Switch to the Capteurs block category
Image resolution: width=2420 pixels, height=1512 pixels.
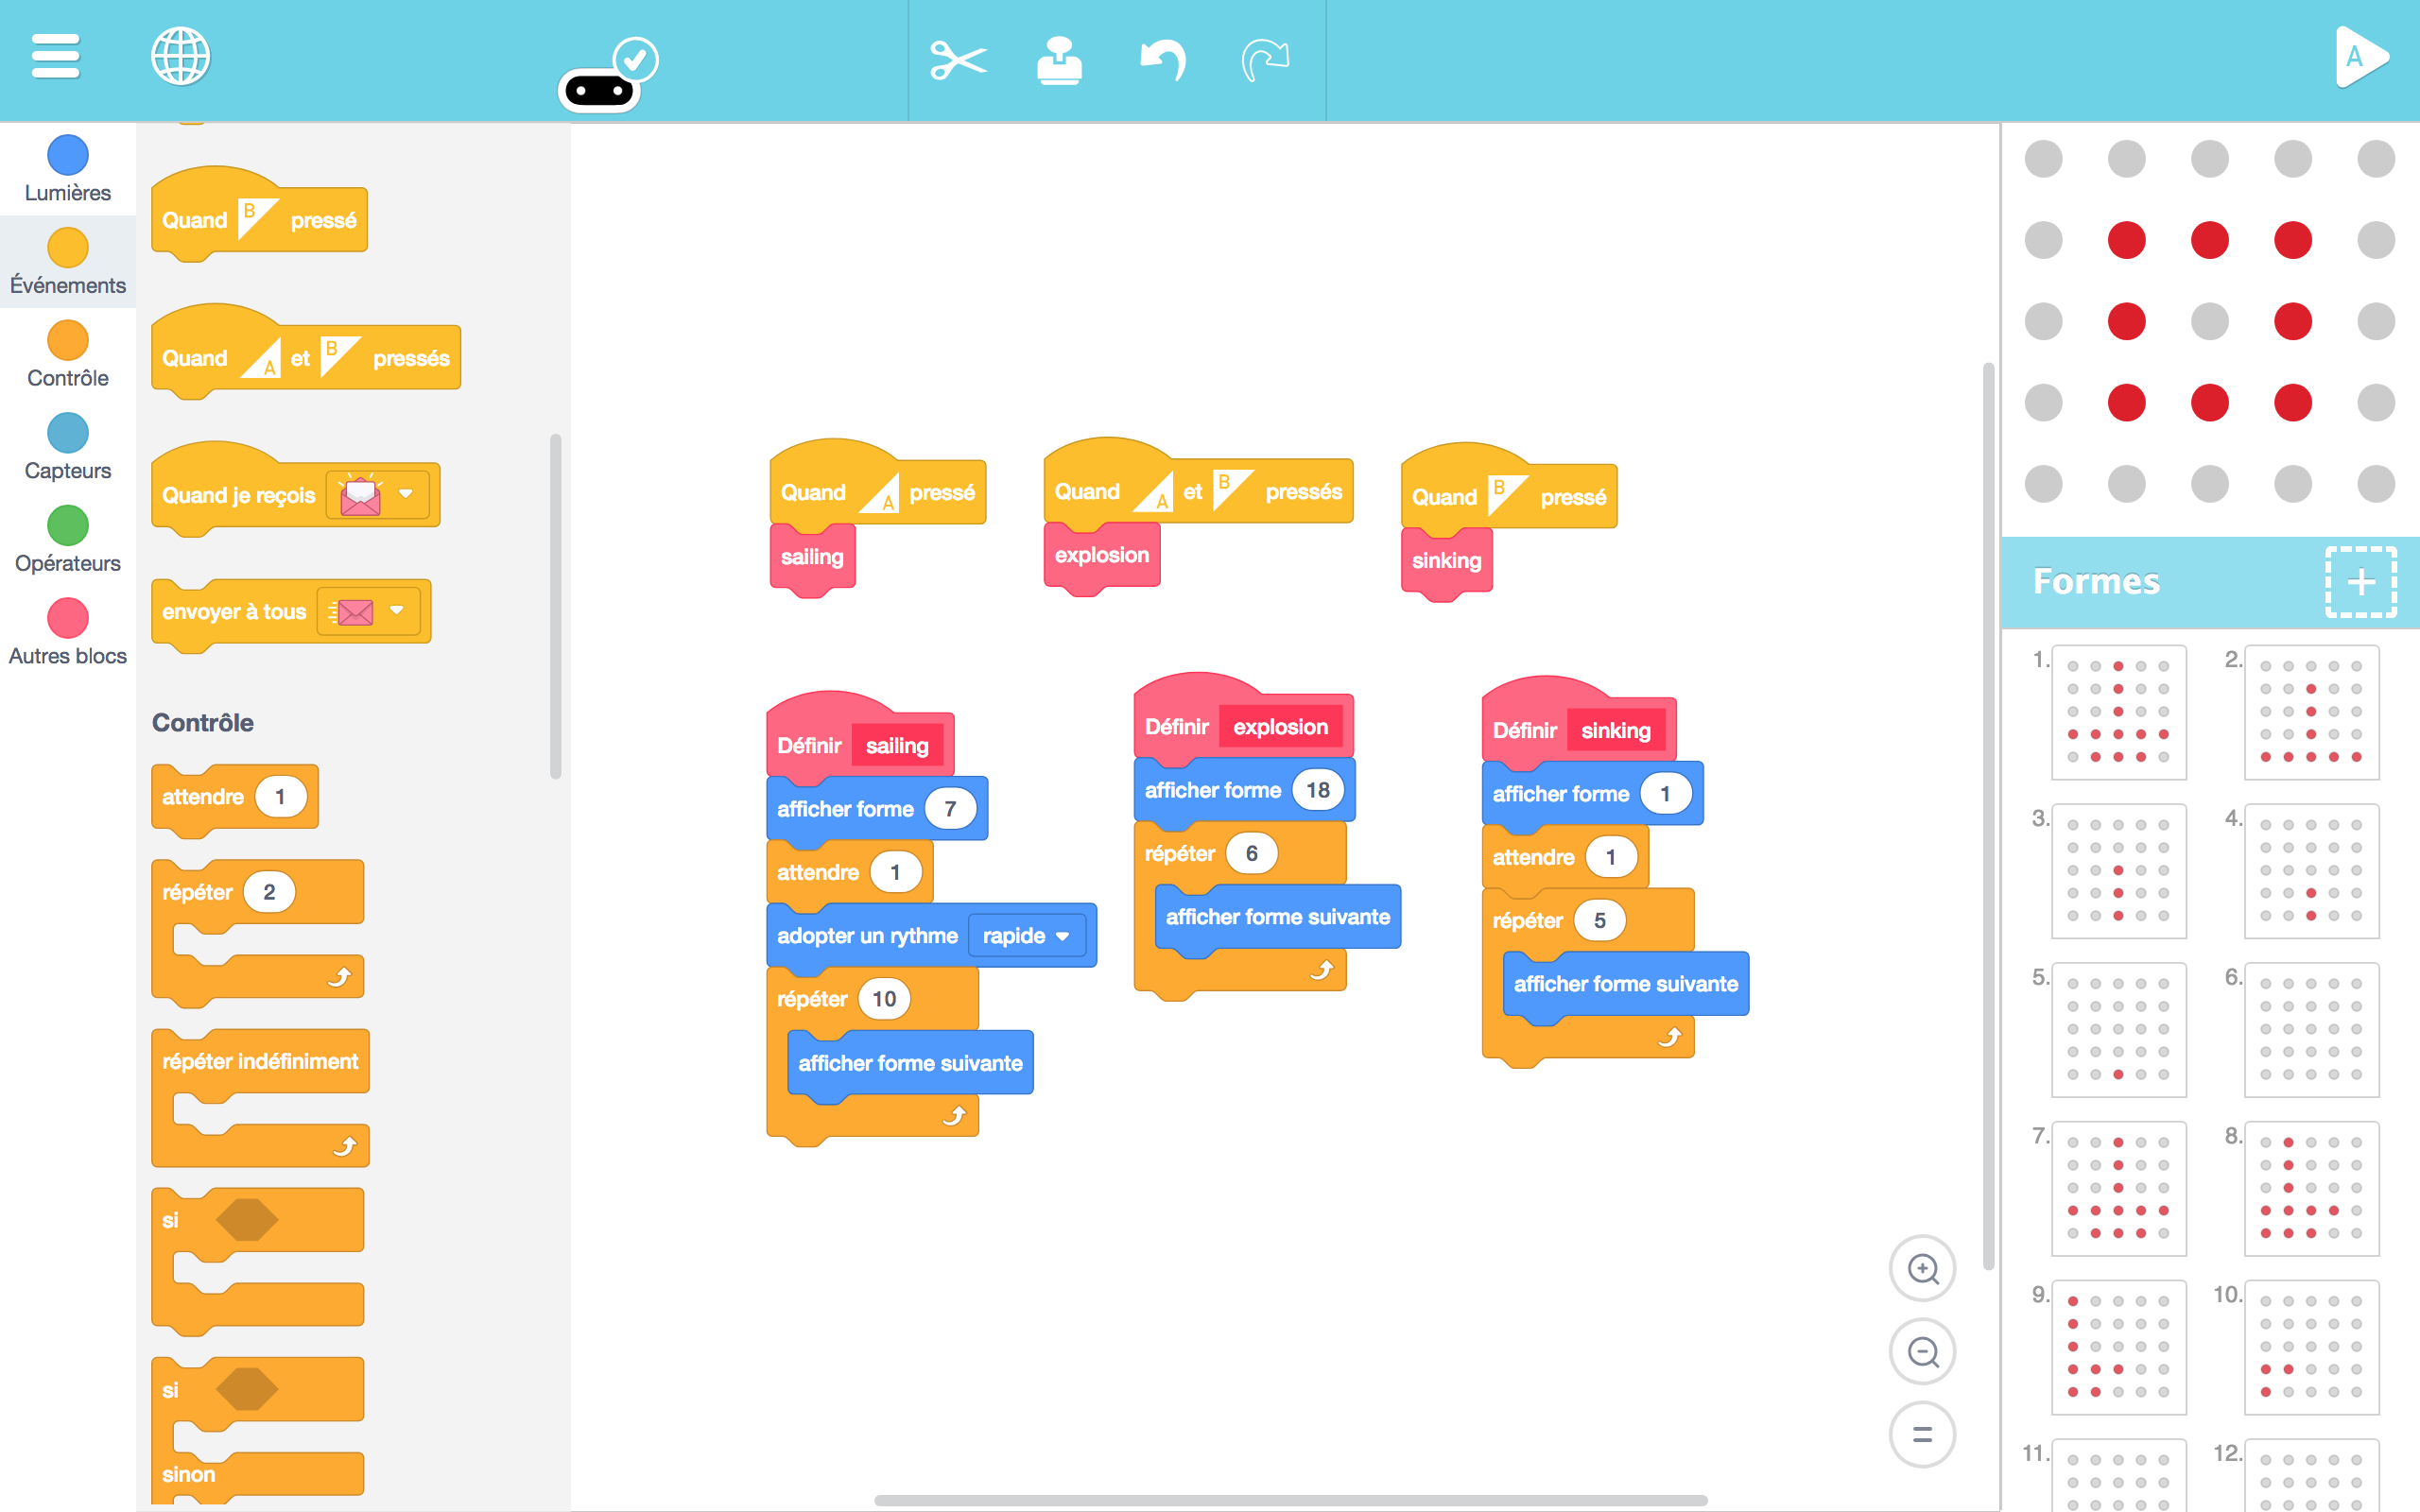[x=66, y=446]
